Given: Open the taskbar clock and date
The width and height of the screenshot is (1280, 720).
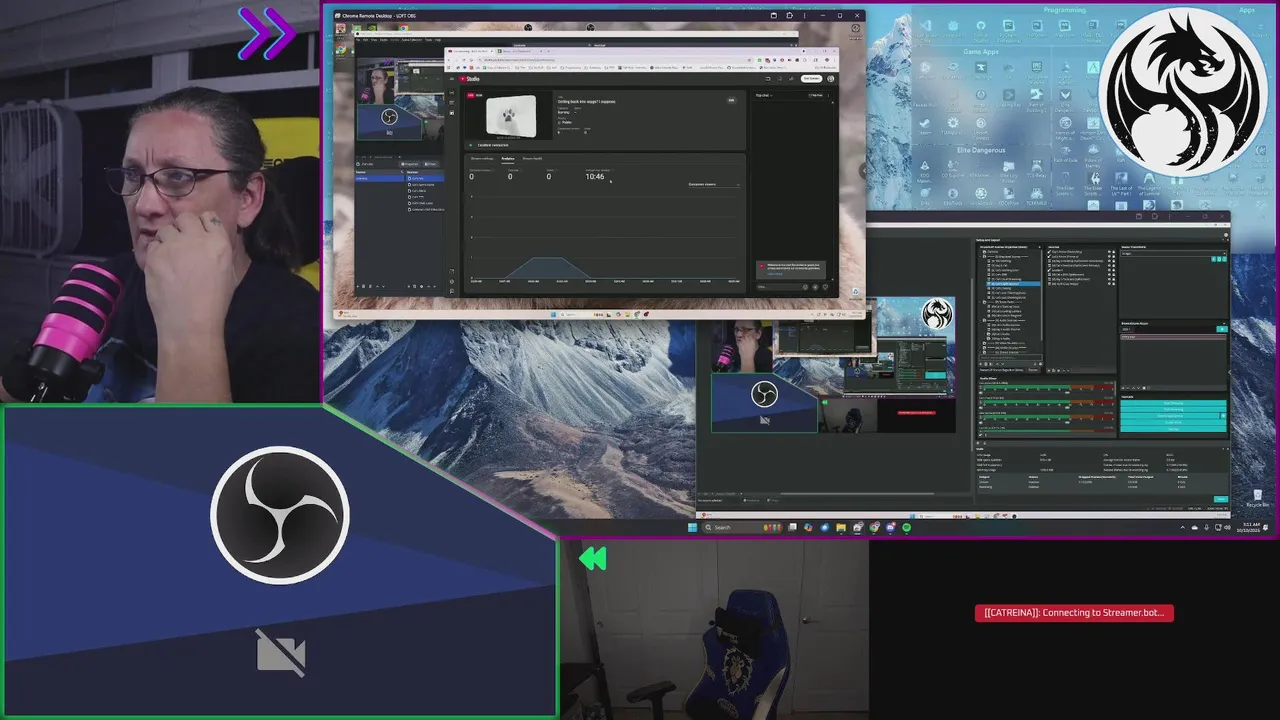Looking at the screenshot, I should tap(1248, 528).
